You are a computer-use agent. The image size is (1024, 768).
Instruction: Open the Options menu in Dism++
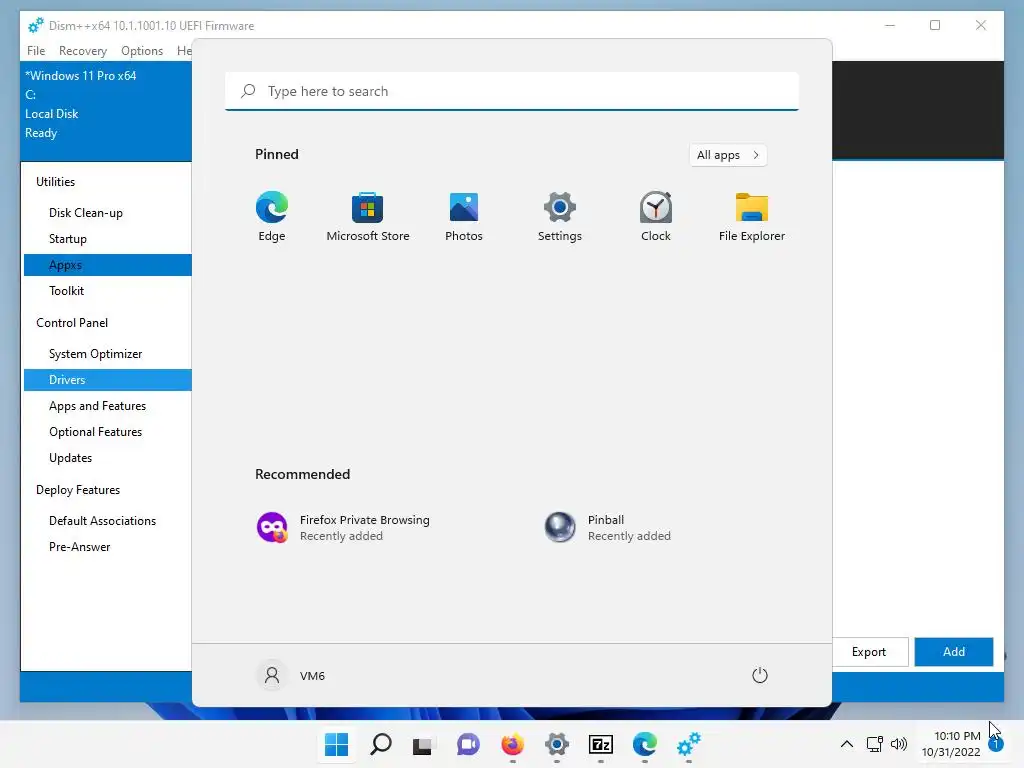(142, 50)
